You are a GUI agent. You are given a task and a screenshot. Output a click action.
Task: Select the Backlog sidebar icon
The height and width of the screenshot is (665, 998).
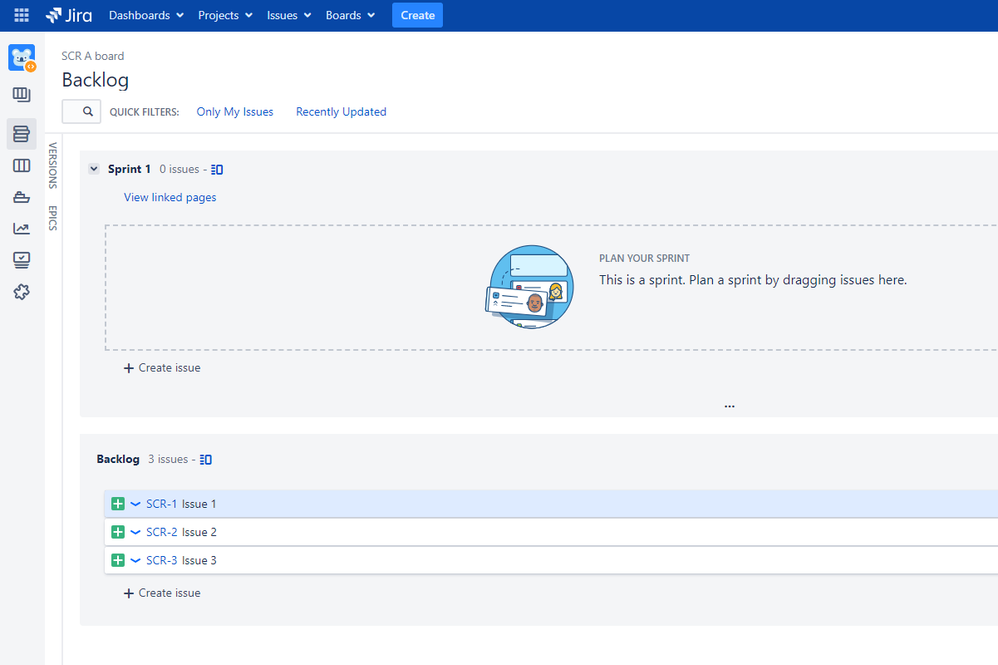22,134
